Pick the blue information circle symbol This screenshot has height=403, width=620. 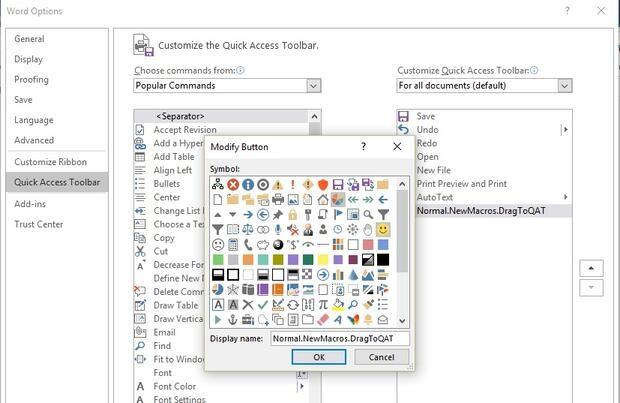[x=248, y=184]
